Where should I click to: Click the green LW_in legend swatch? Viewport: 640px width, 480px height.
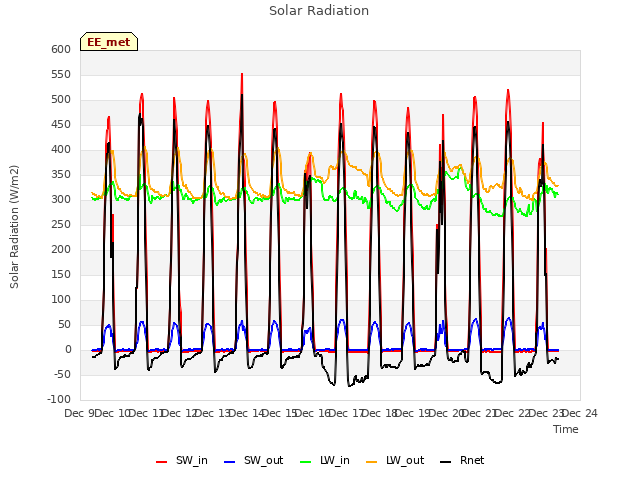(x=306, y=462)
